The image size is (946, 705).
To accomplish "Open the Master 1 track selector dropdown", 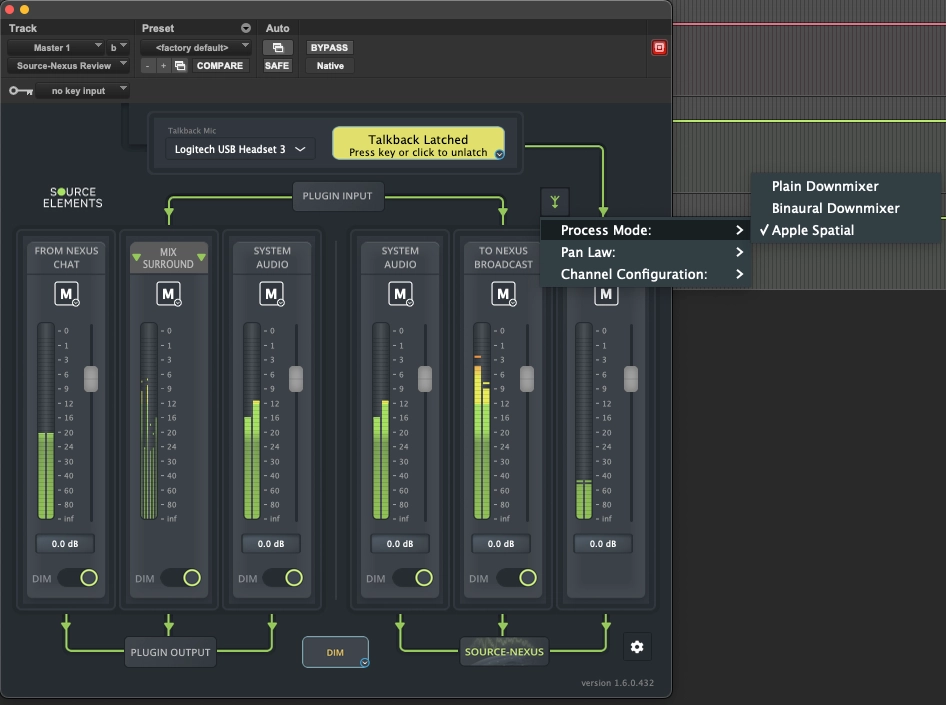I will (x=56, y=48).
